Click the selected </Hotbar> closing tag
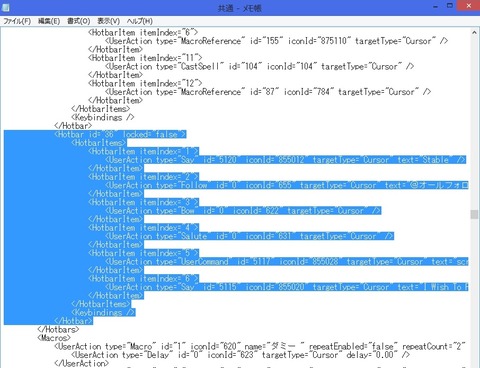The width and height of the screenshot is (480, 368). point(73,321)
